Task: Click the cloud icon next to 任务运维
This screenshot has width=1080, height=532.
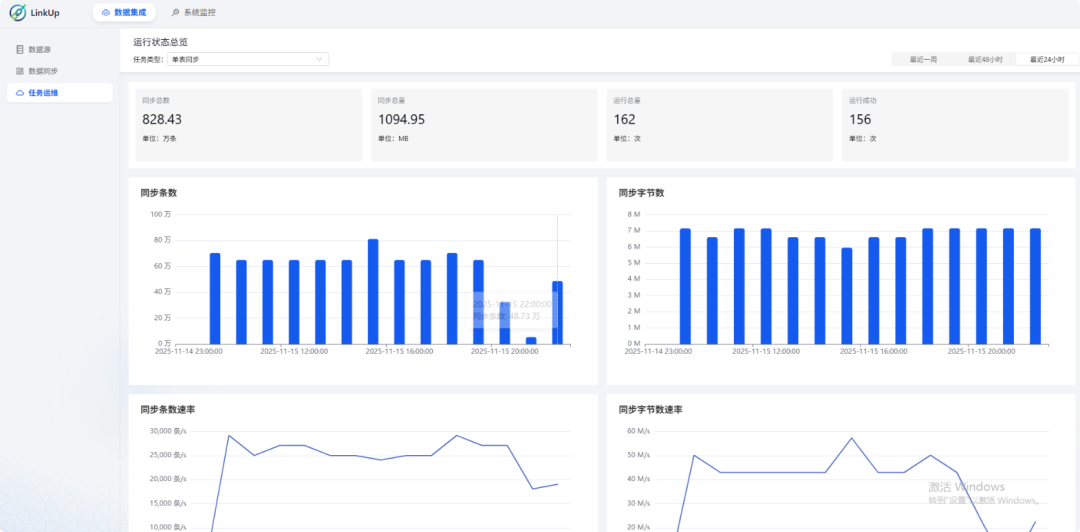Action: click(19, 92)
